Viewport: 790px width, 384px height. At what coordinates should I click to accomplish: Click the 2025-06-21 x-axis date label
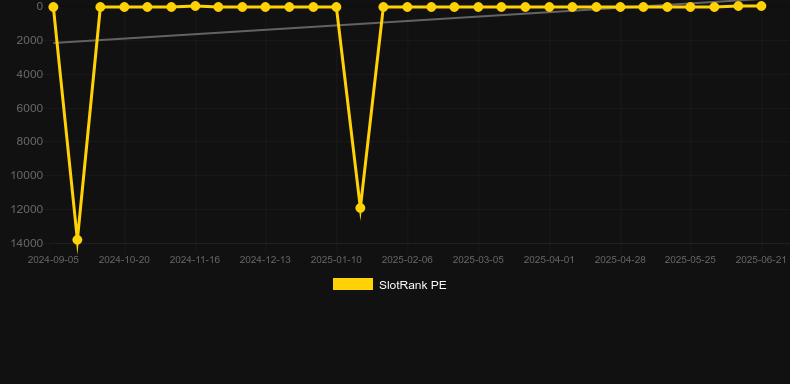(x=761, y=260)
